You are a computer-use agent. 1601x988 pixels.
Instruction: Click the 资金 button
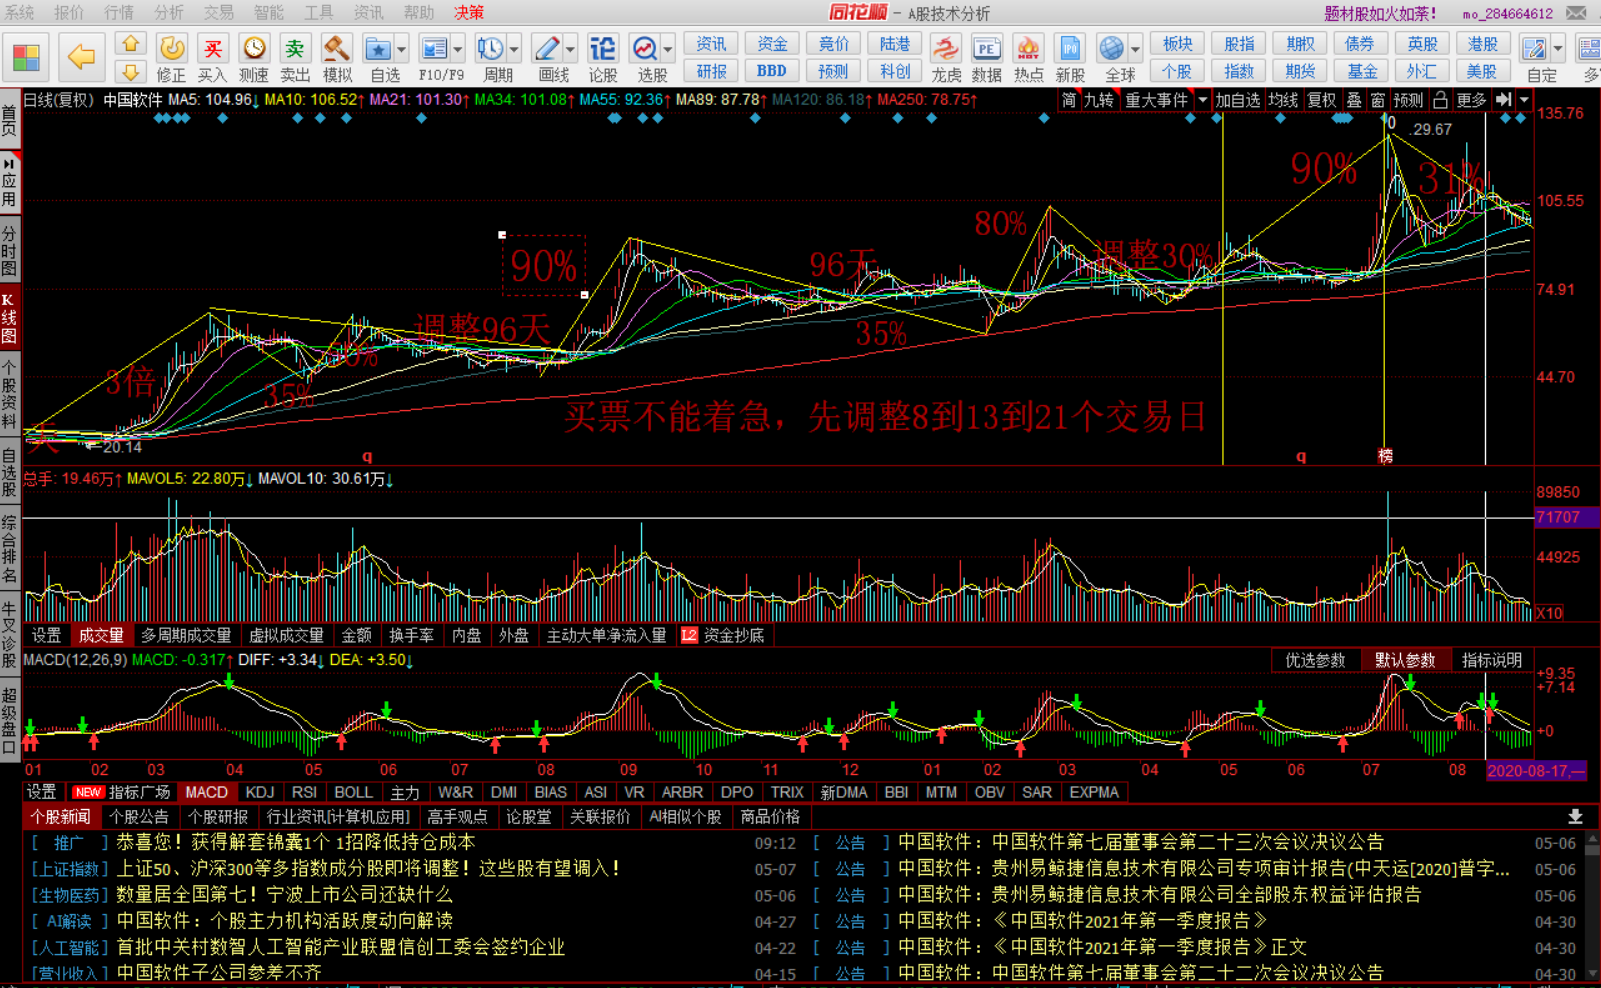772,44
